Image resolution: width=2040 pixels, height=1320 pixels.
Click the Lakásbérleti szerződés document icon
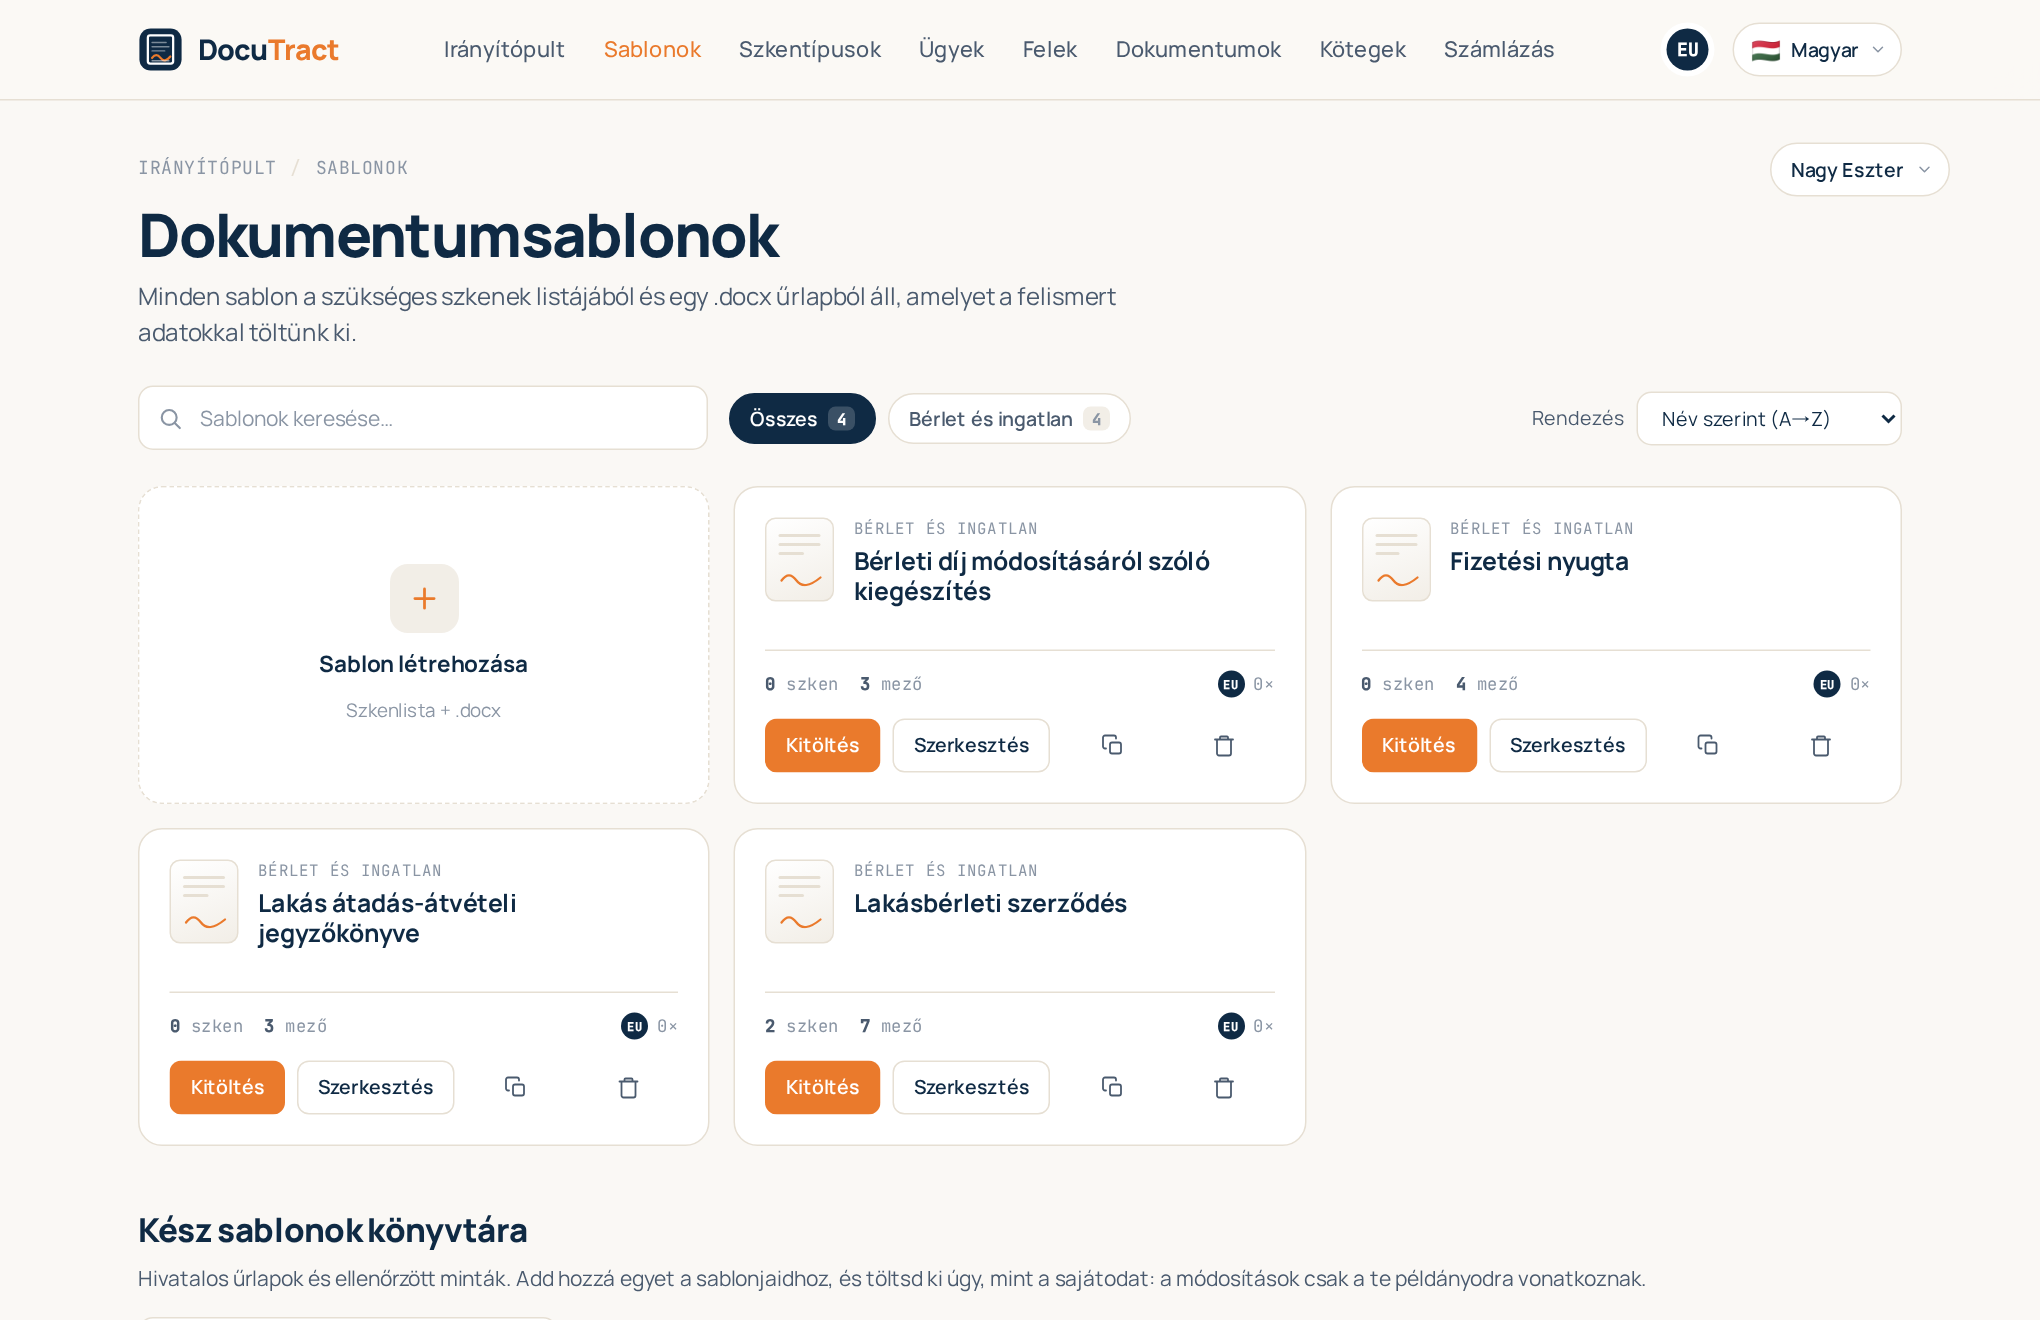pyautogui.click(x=799, y=901)
